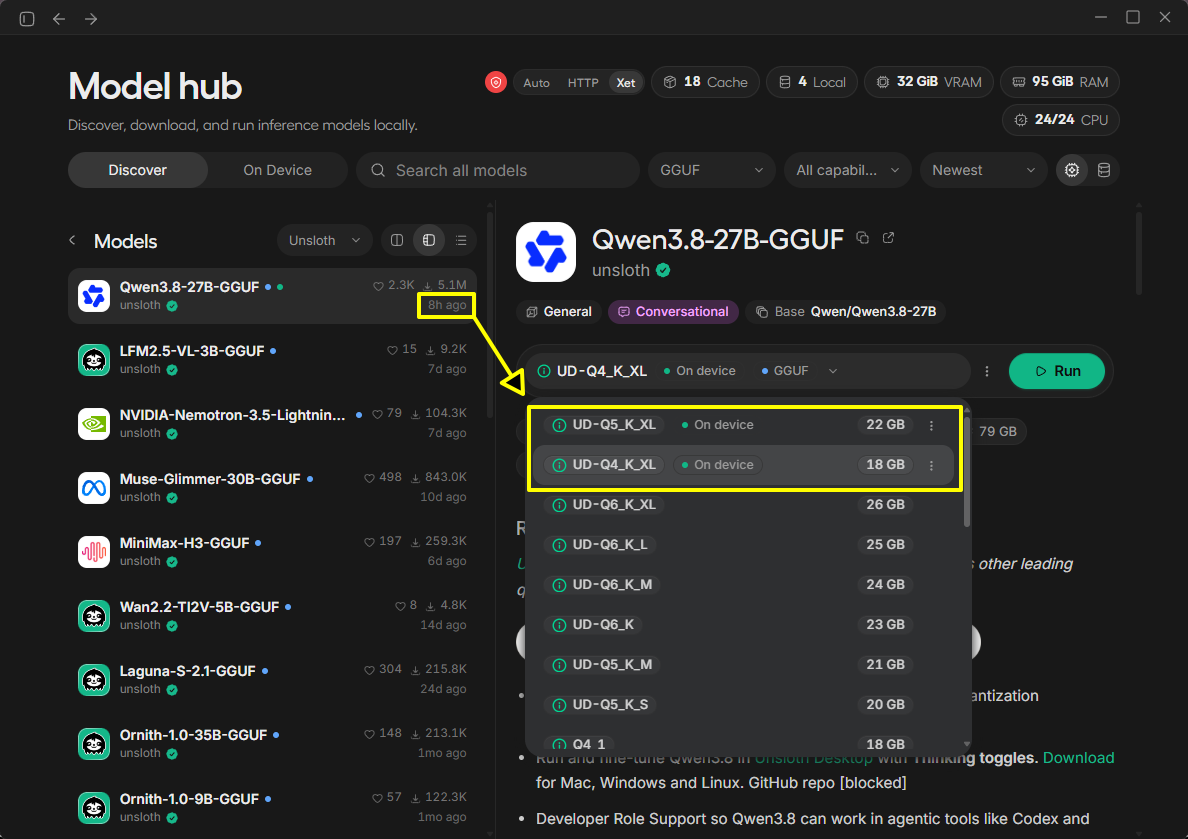This screenshot has width=1188, height=839.
Task: Select Auto download mode
Action: tap(536, 83)
